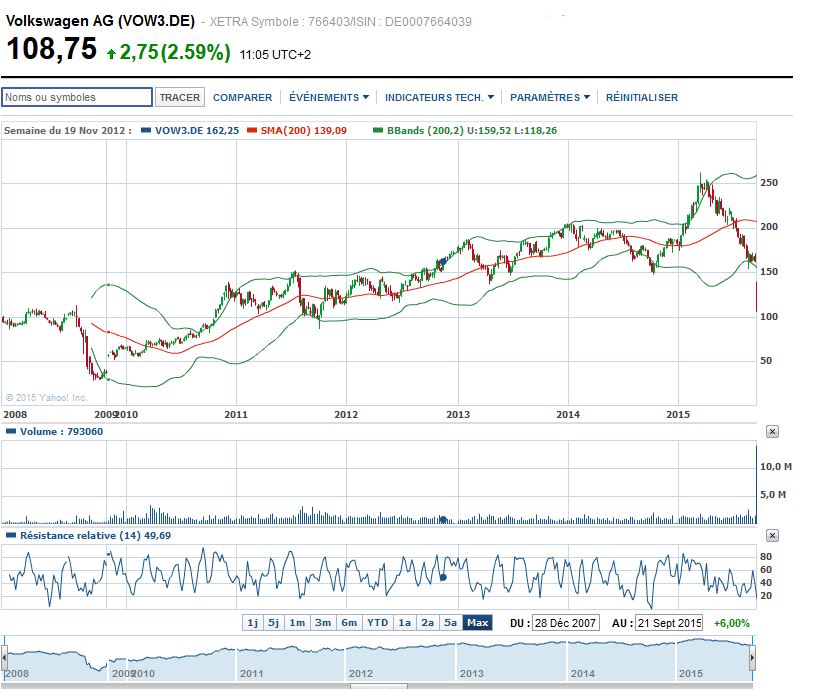
Task: Click the +6,00% performance value
Action: coord(732,623)
